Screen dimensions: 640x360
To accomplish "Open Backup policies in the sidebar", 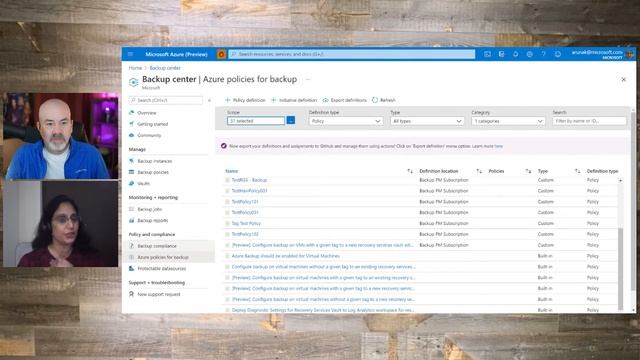I will [x=153, y=172].
